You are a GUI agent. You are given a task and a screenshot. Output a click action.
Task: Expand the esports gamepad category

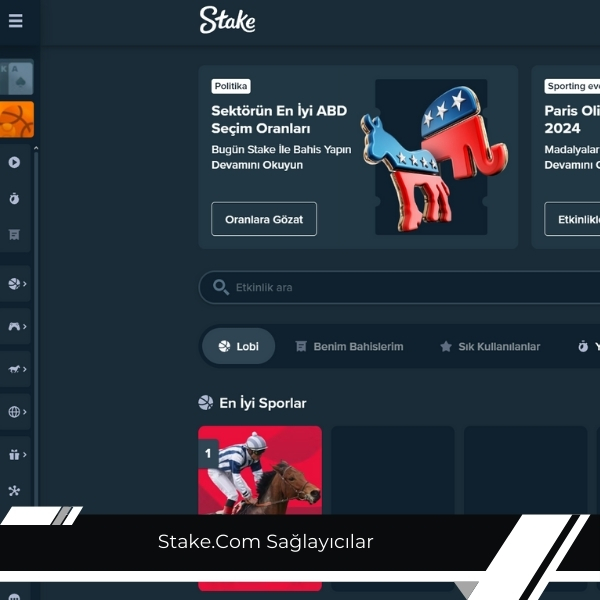point(15,326)
